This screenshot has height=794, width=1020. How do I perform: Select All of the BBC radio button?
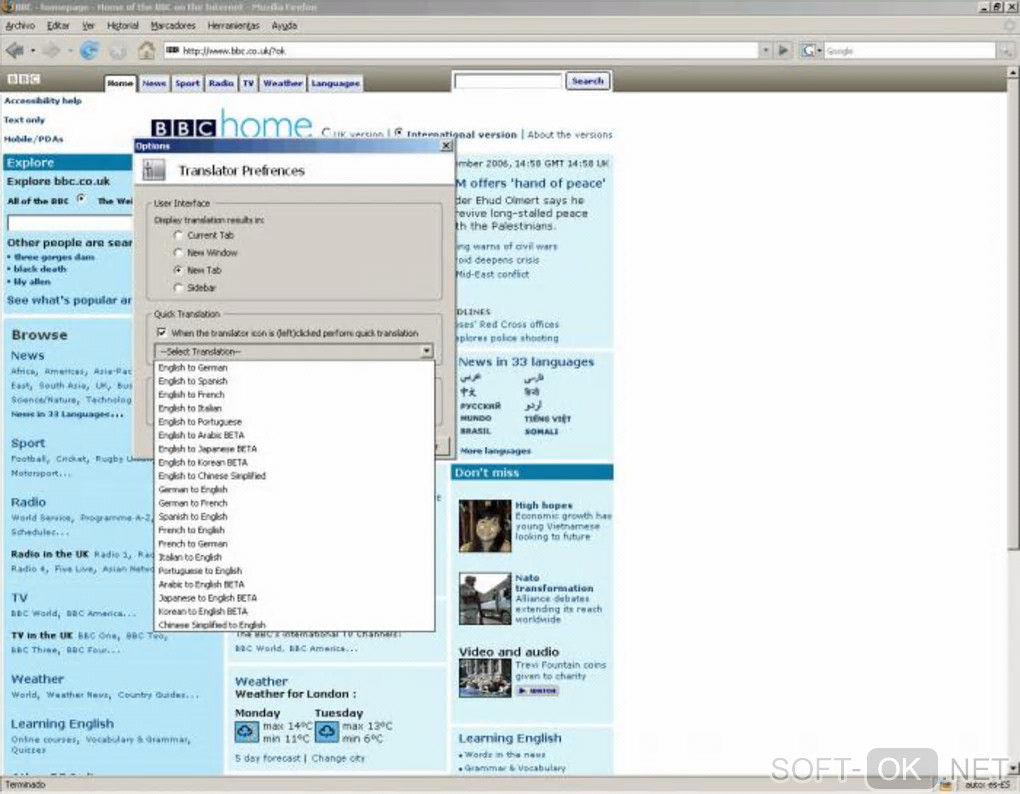click(81, 199)
